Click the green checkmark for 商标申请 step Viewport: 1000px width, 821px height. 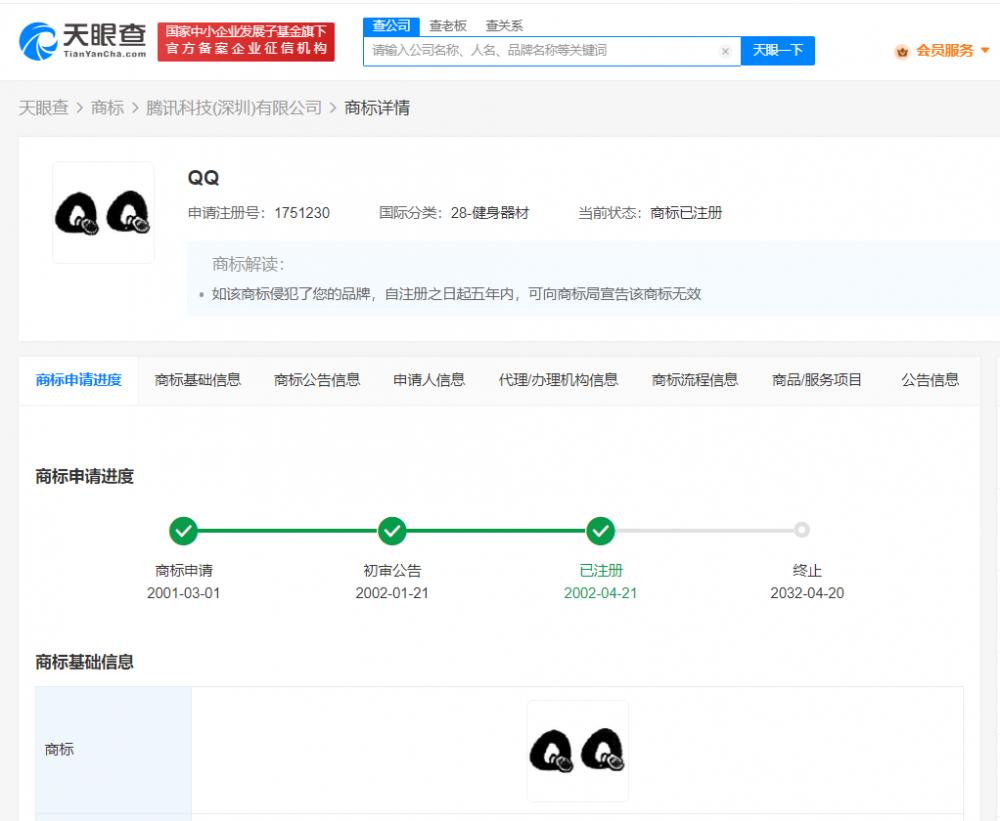click(x=183, y=531)
